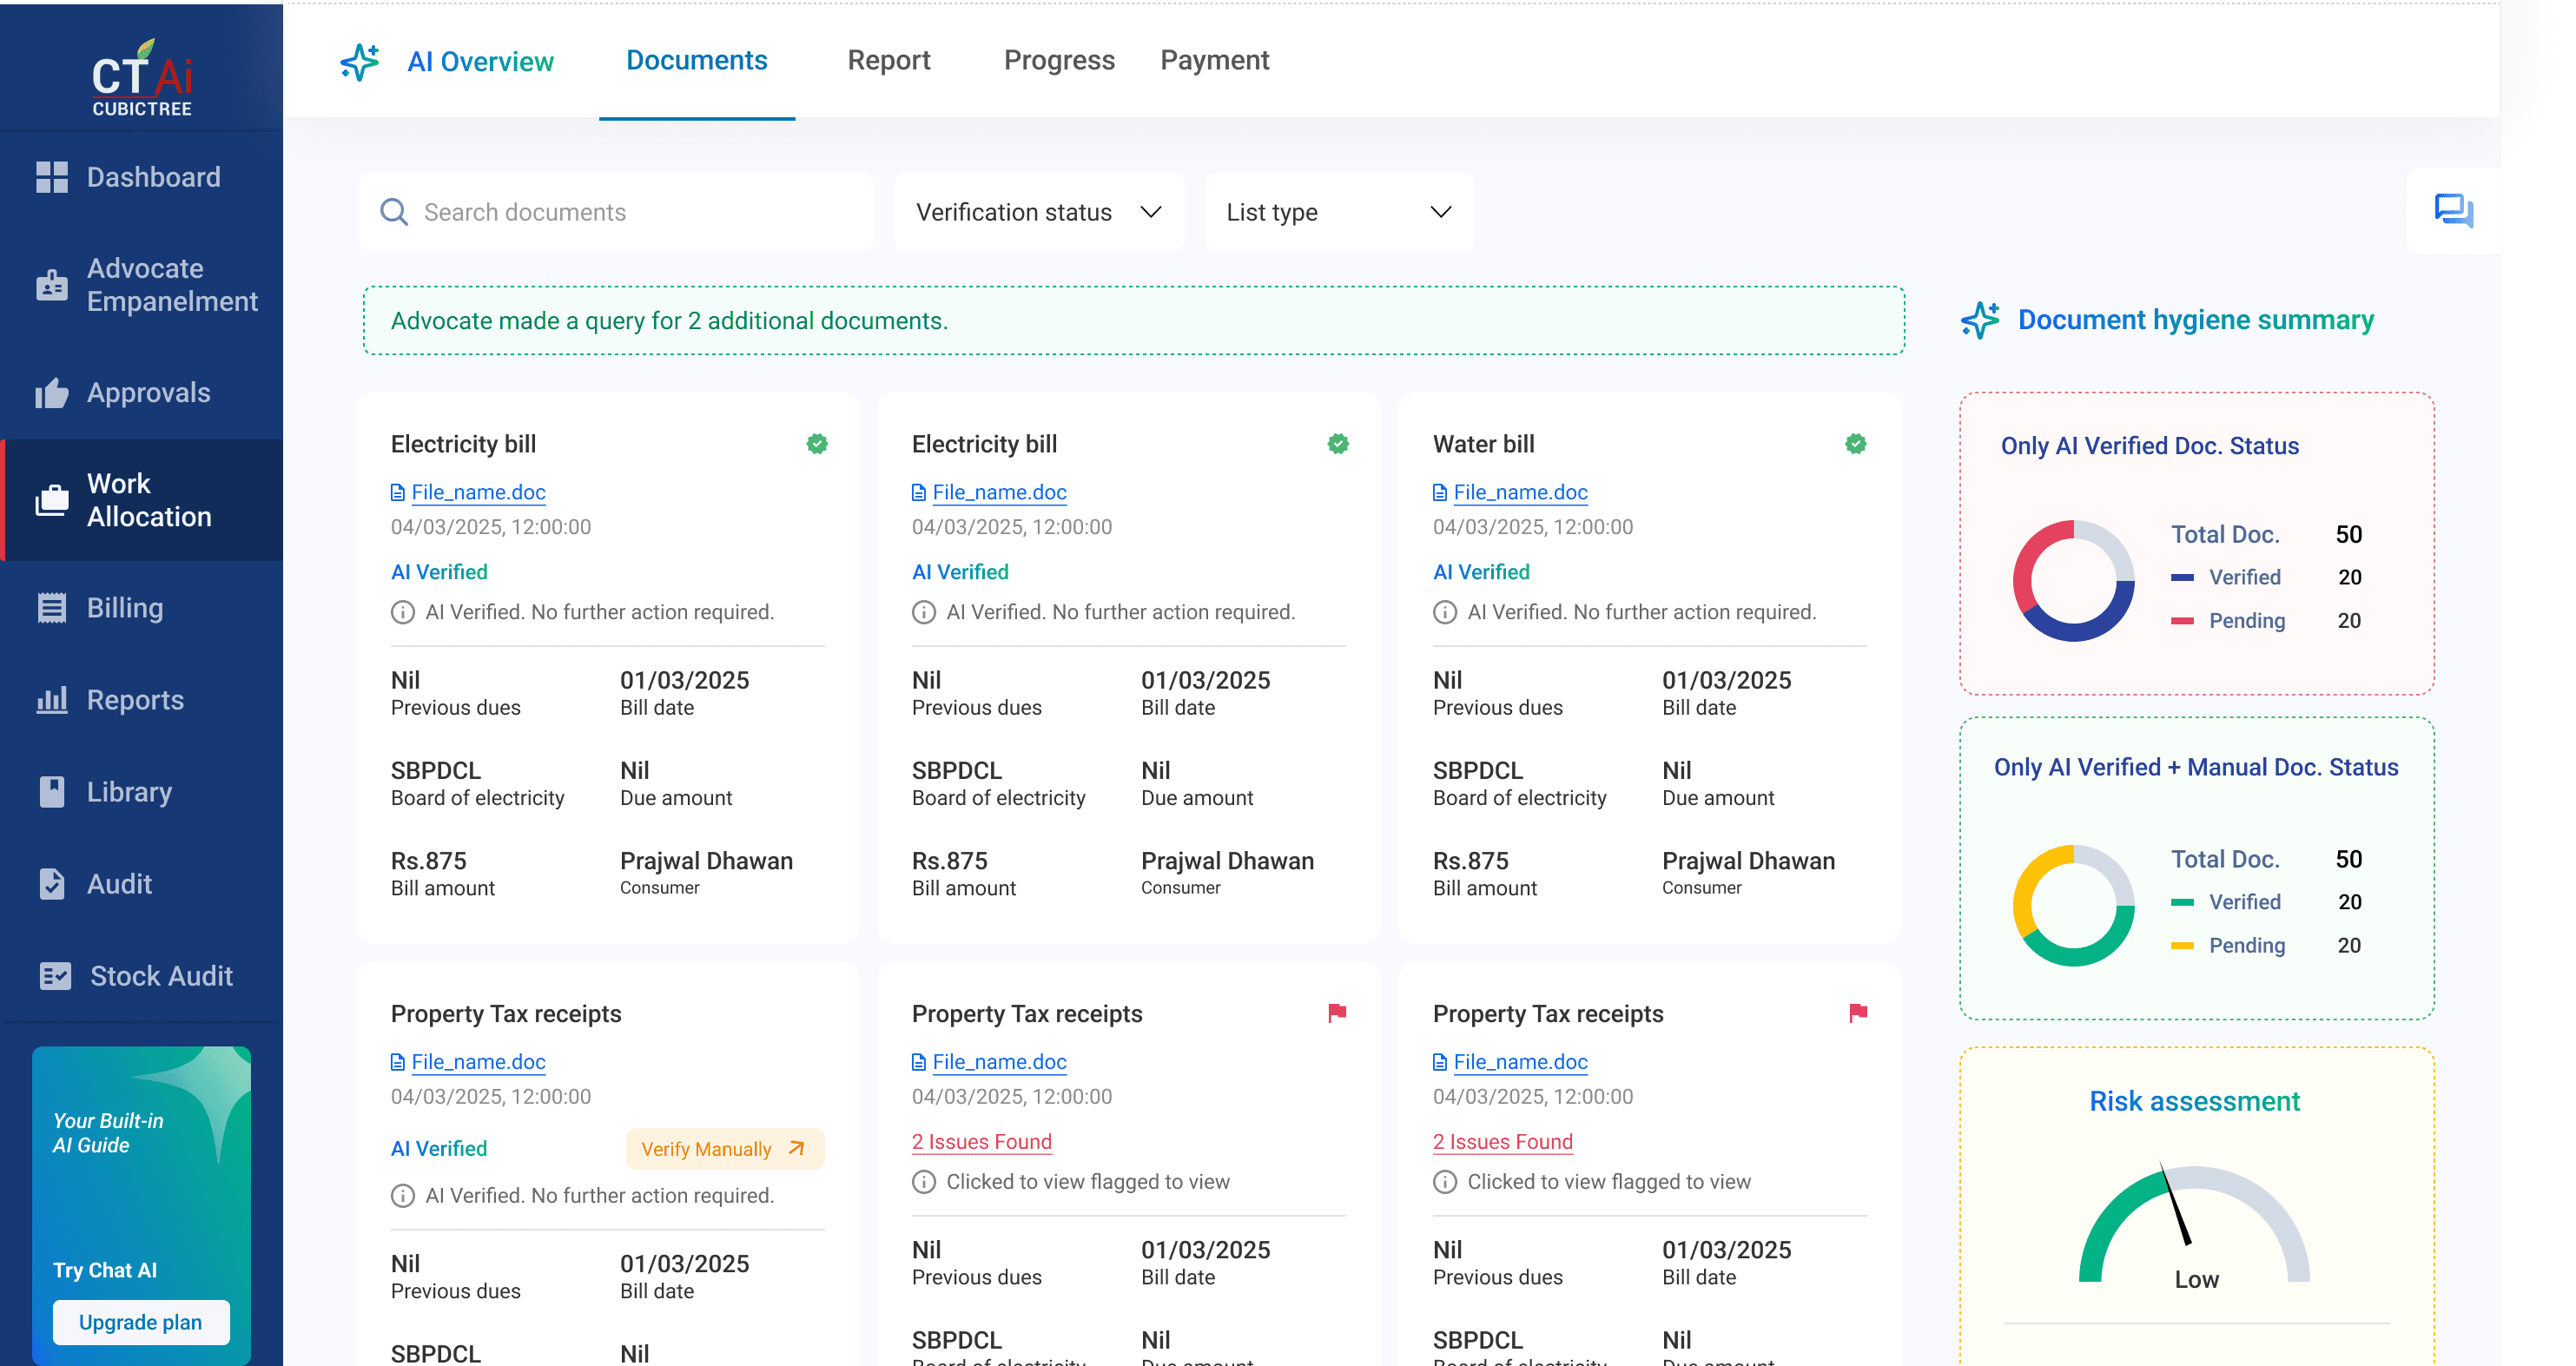Click the Audit file-check icon
The width and height of the screenshot is (2576, 1366).
tap(51, 884)
